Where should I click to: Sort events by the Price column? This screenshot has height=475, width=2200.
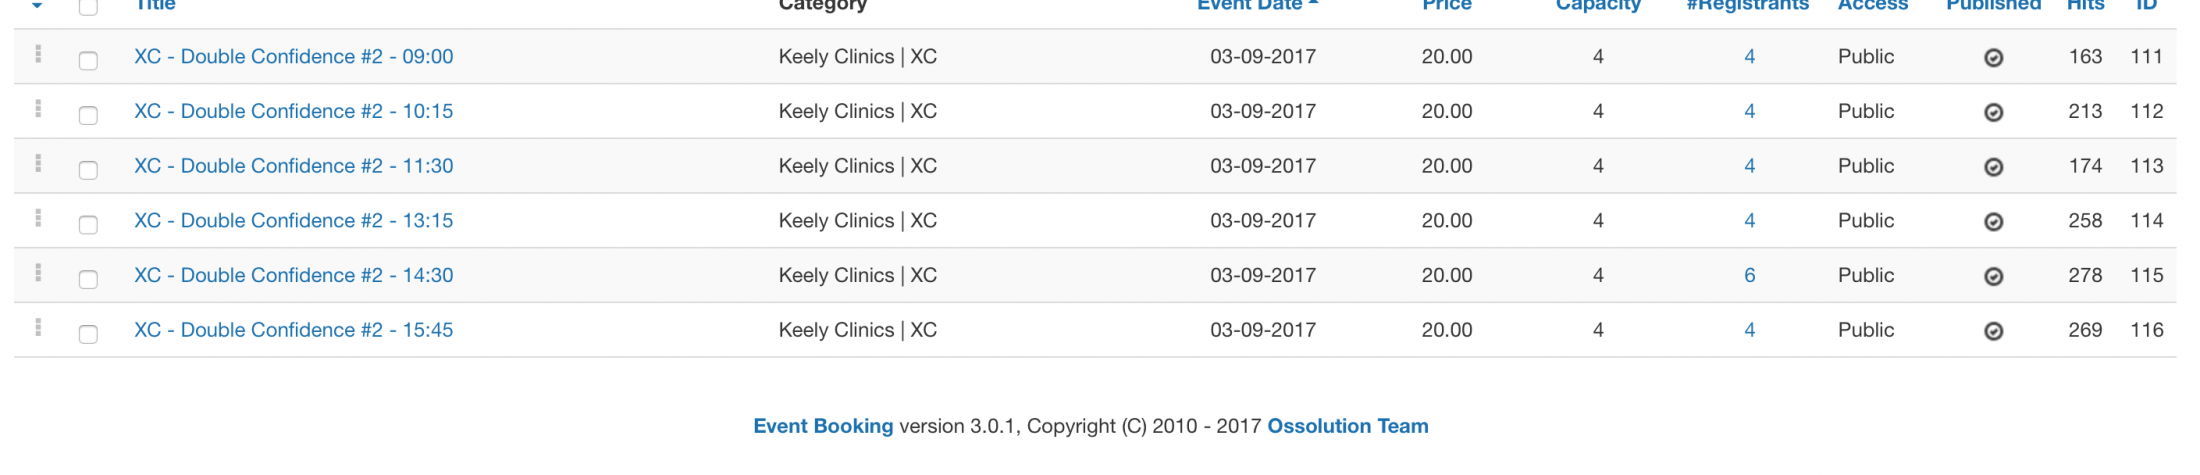click(1446, 6)
